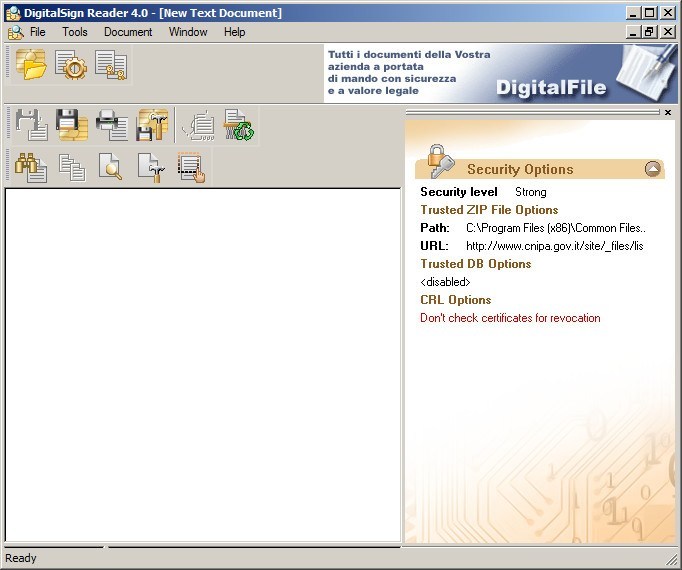Screen dimensions: 682x570
Task: Collapse the Security Options section arrow
Action: tap(652, 169)
